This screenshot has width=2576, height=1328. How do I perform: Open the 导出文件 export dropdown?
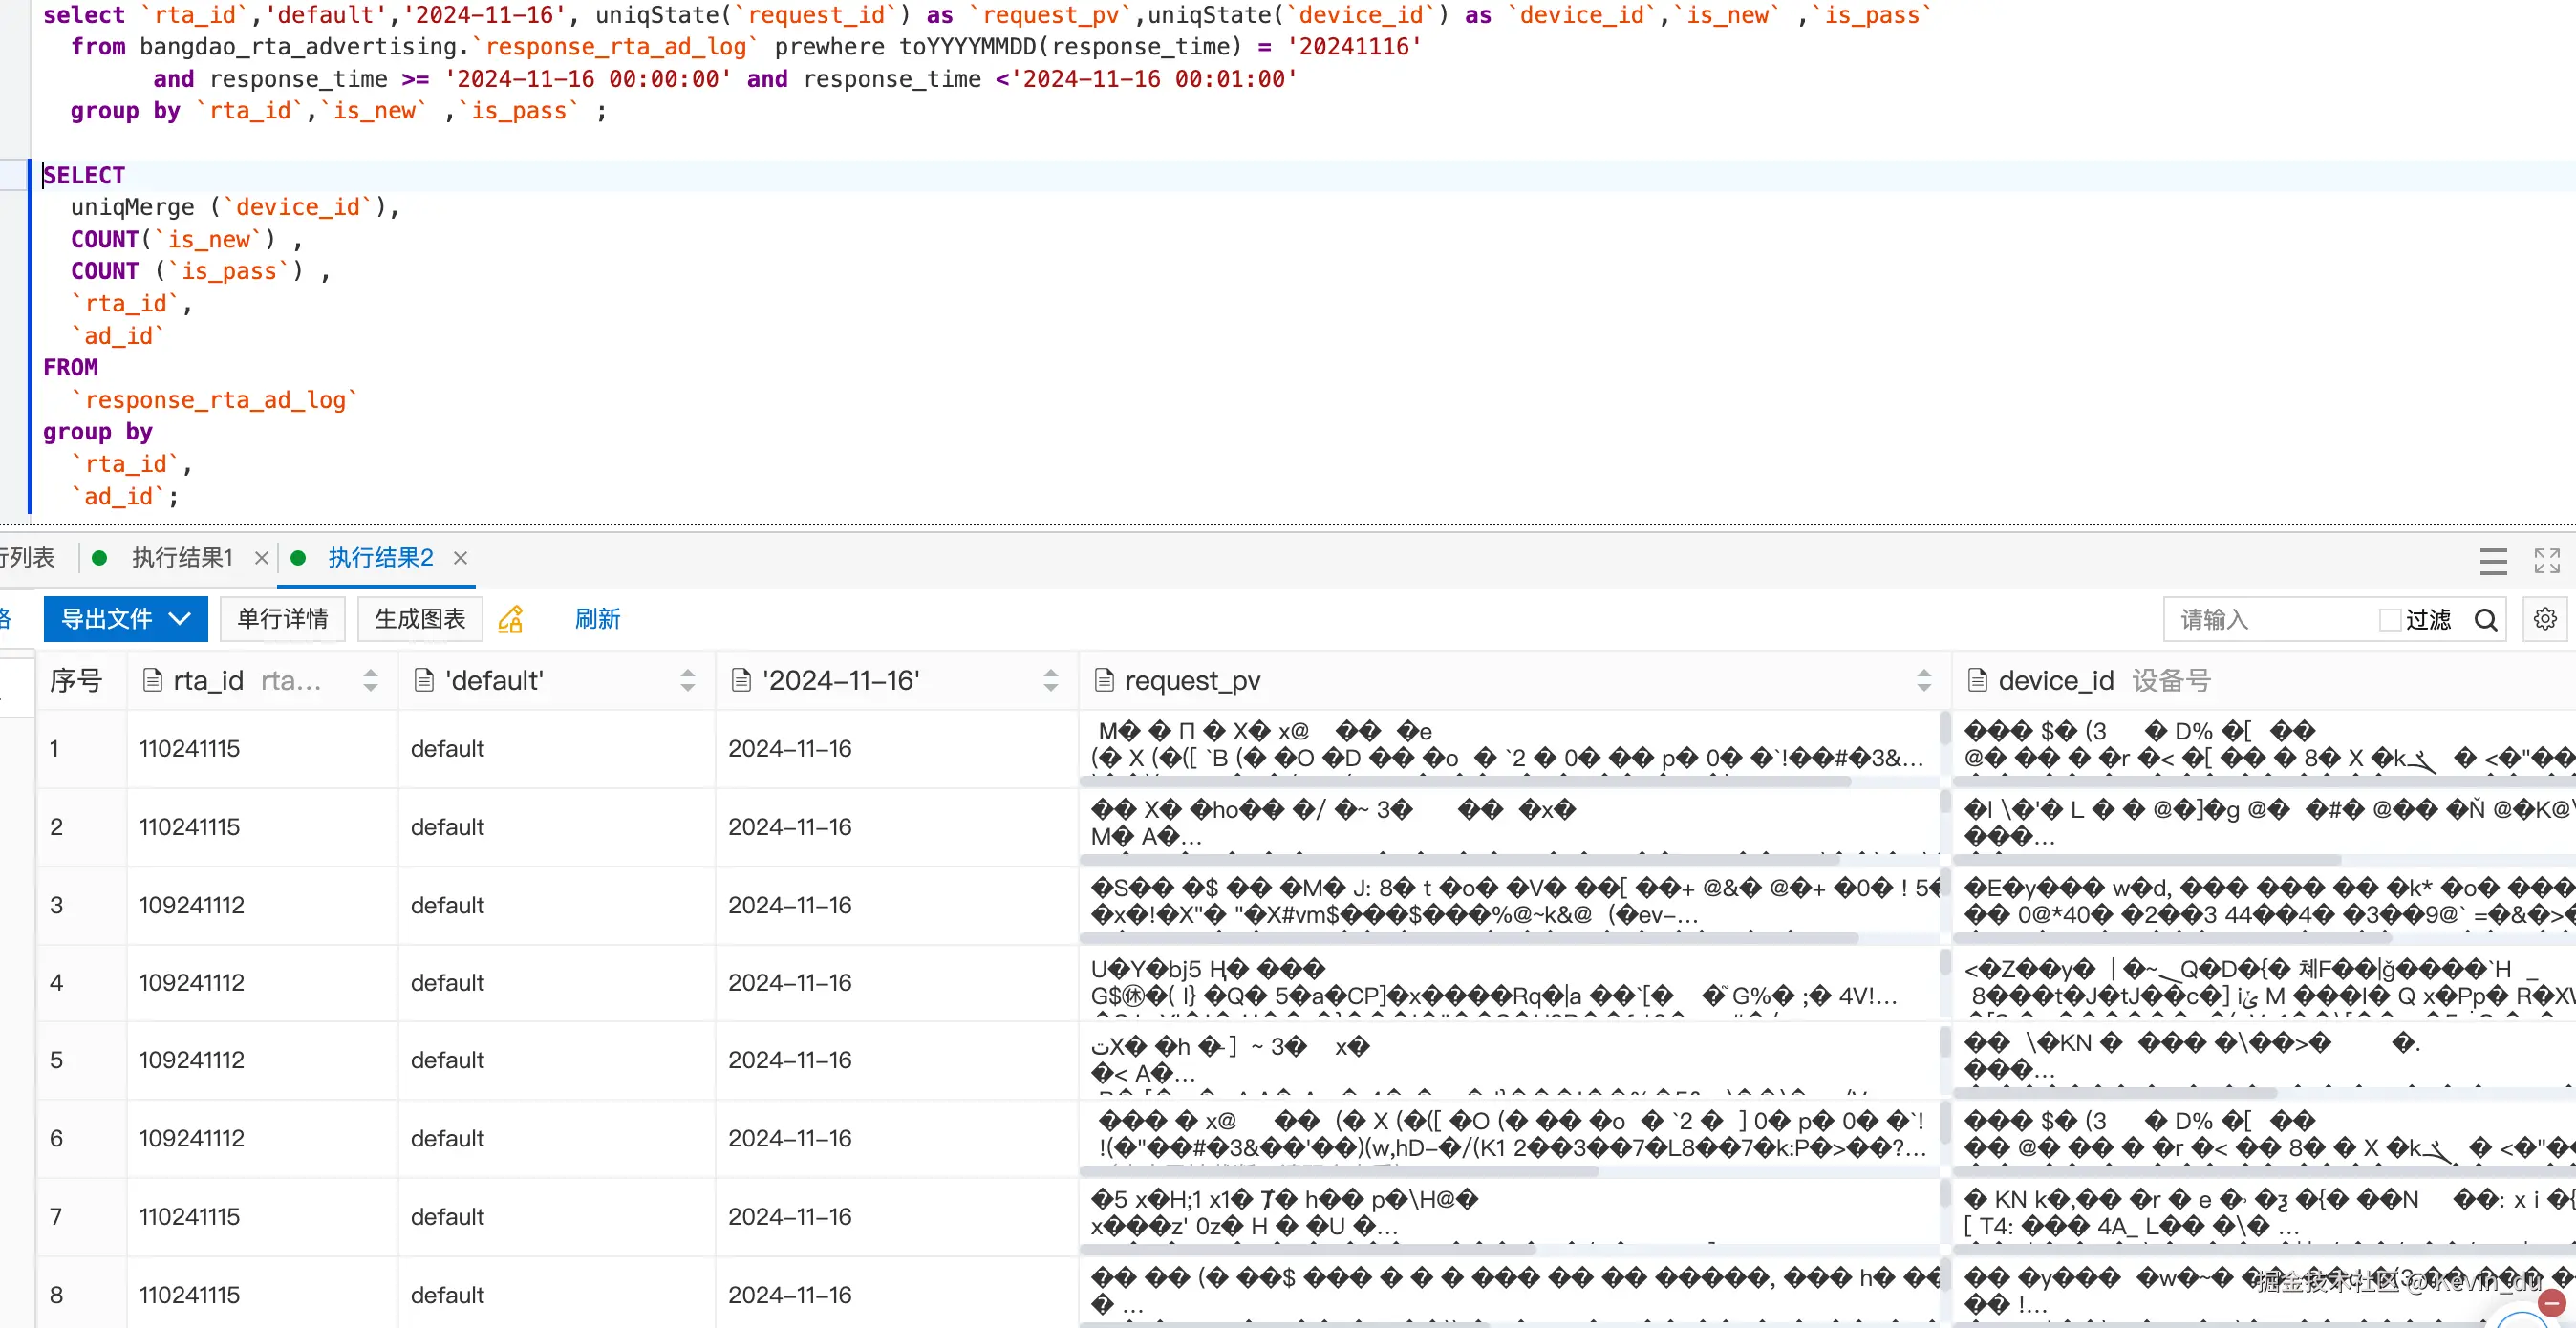[x=126, y=619]
